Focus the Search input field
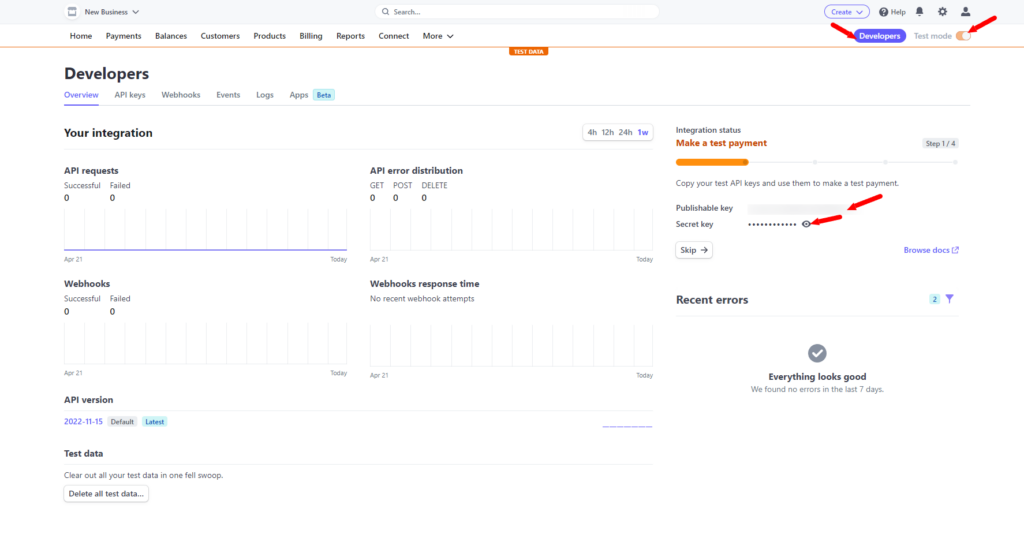Screen dimensions: 1024x538 [x=517, y=12]
